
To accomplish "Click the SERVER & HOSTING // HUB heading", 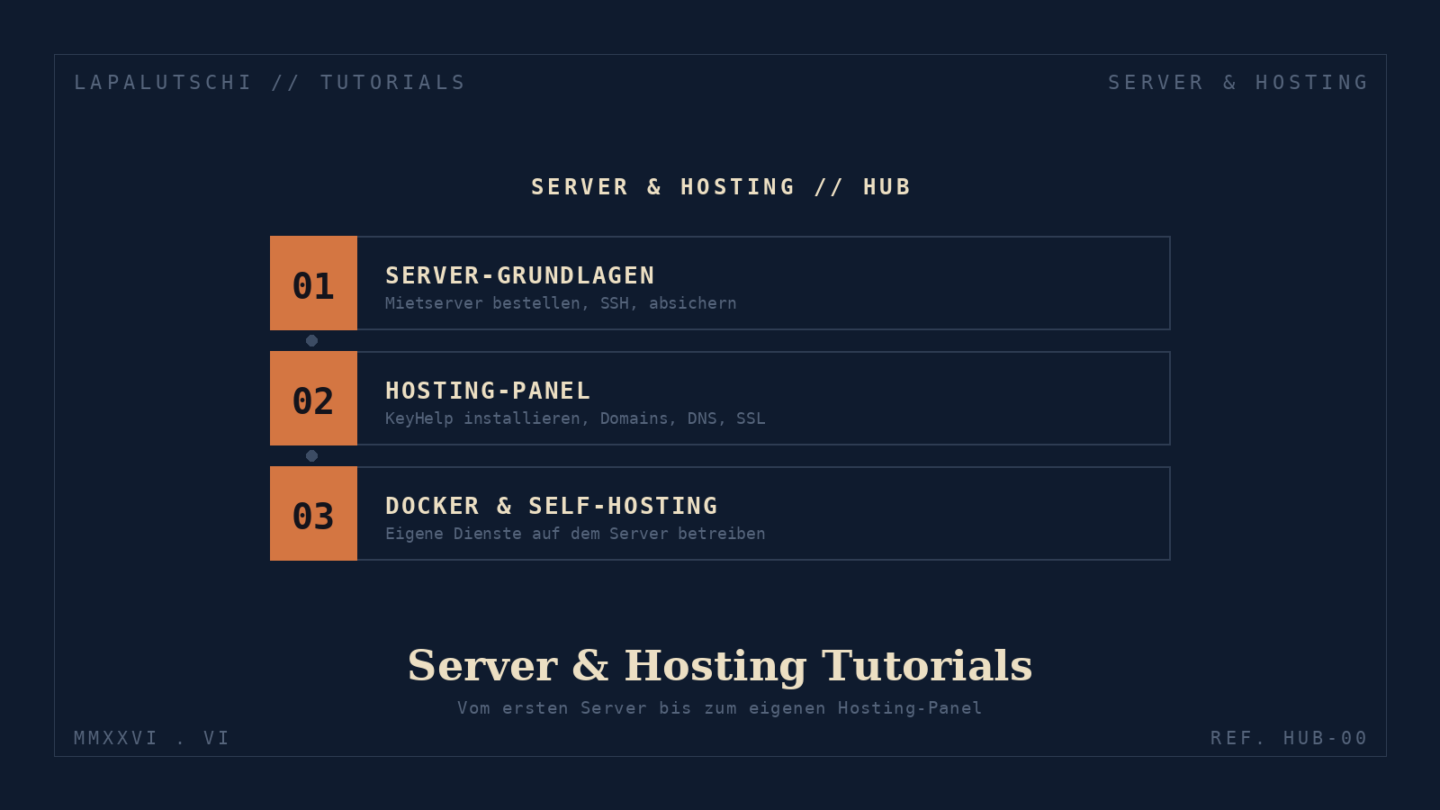I will [x=720, y=187].
